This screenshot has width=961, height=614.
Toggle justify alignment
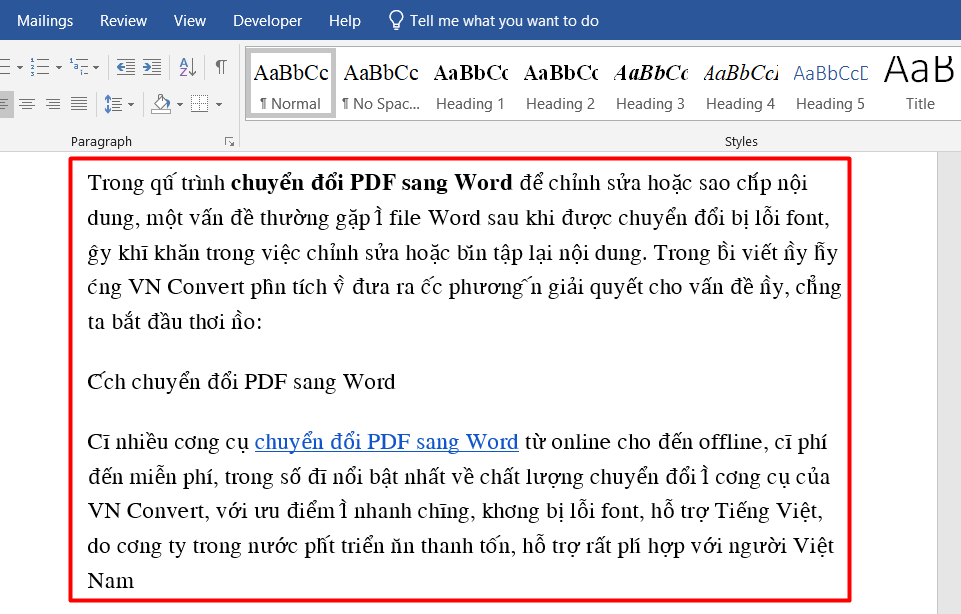point(78,104)
